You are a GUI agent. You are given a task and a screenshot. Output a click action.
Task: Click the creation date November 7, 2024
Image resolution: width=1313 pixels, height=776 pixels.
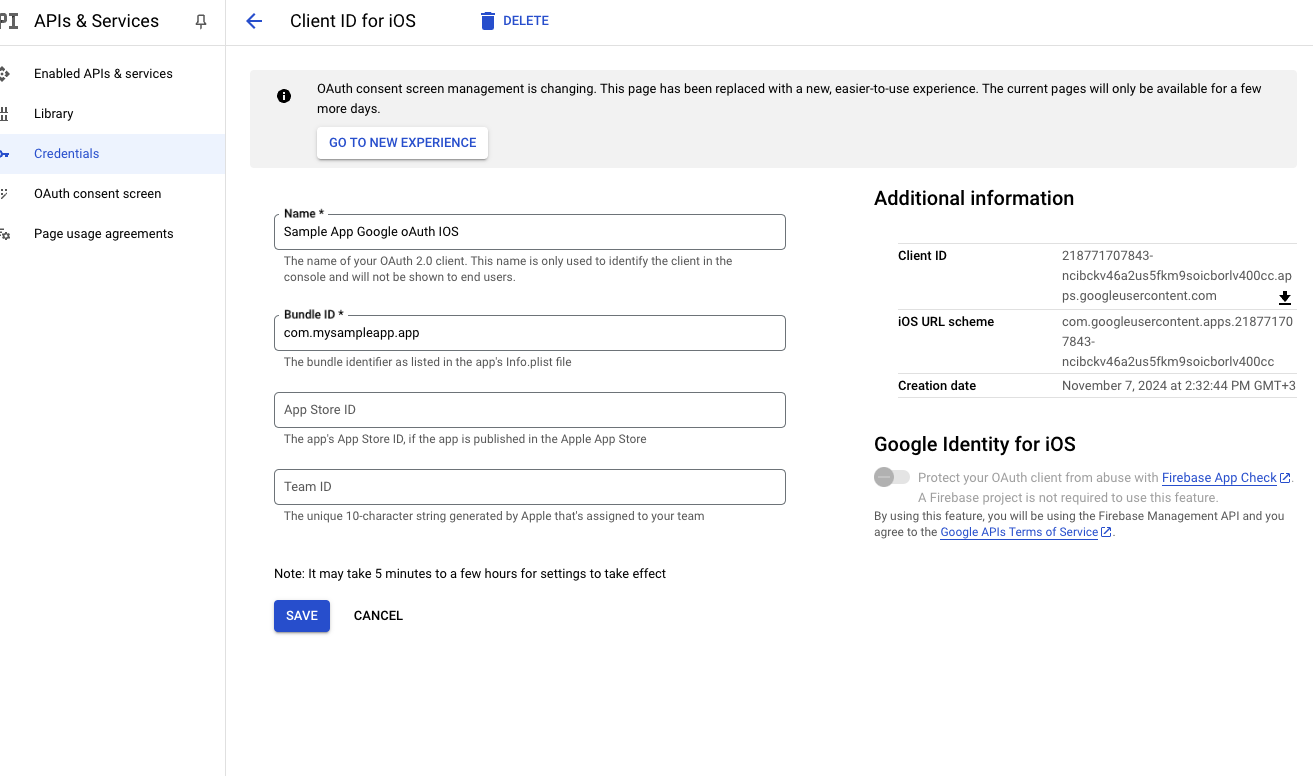[x=1178, y=386]
